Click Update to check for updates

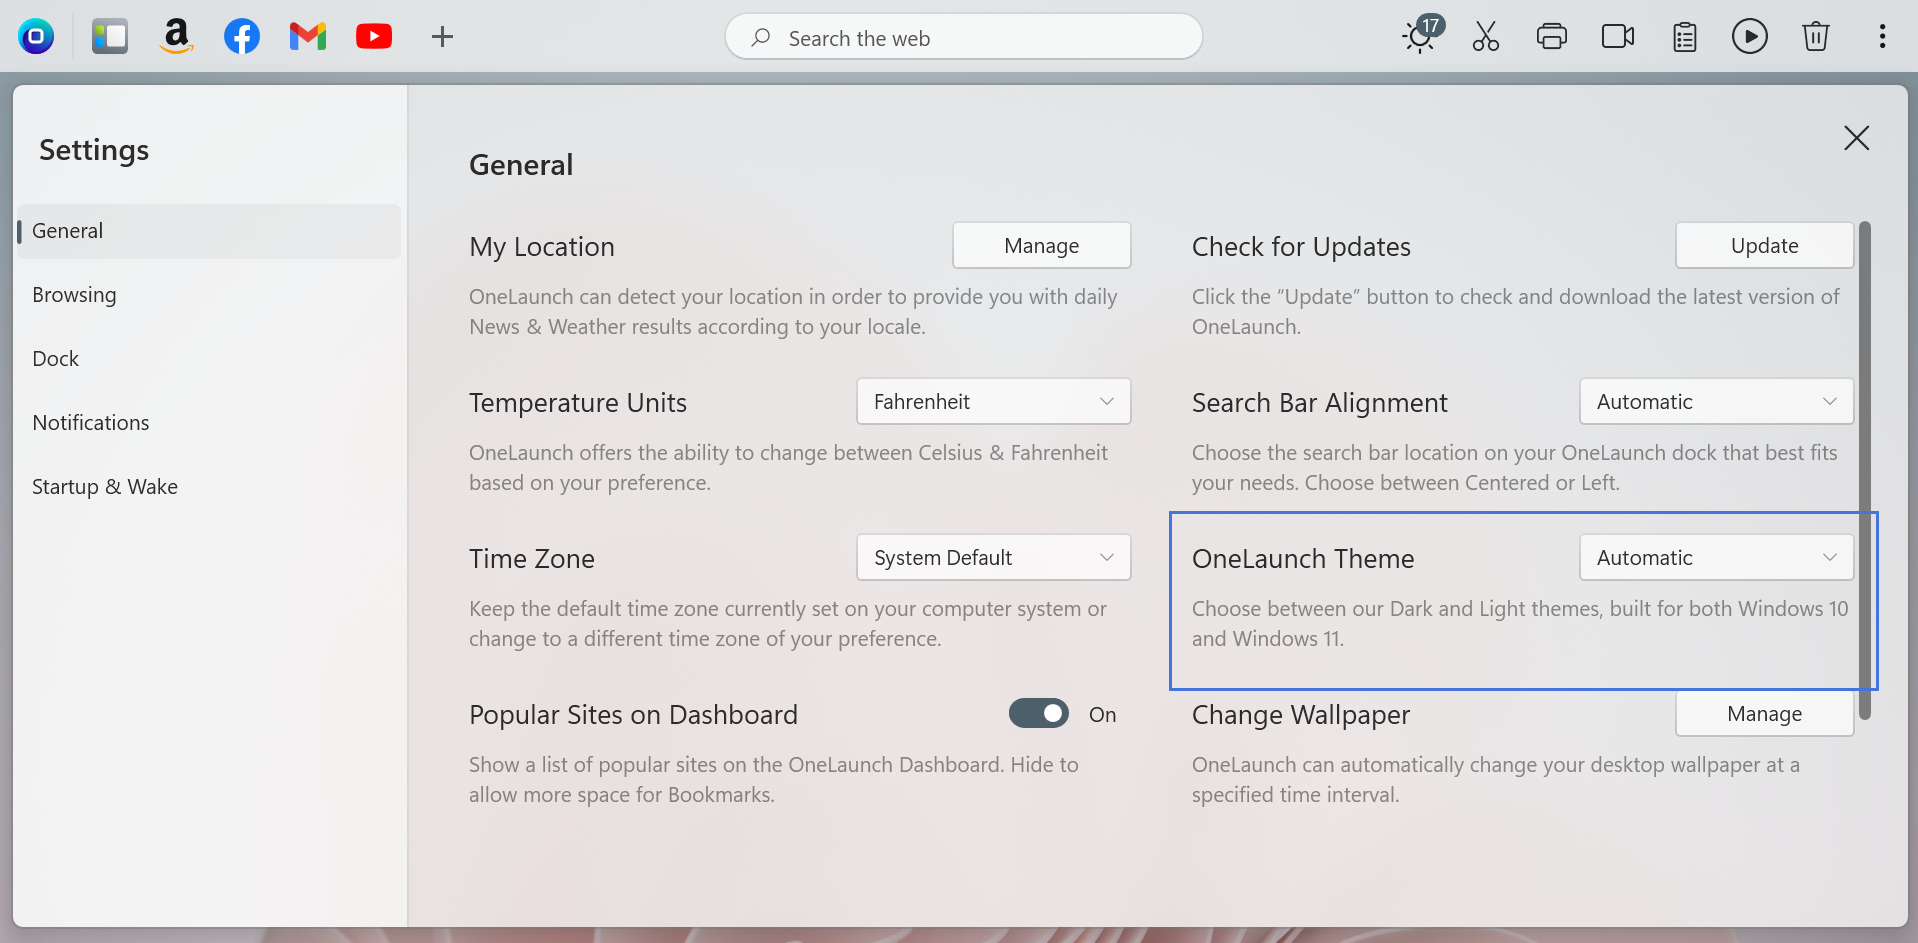click(1764, 245)
